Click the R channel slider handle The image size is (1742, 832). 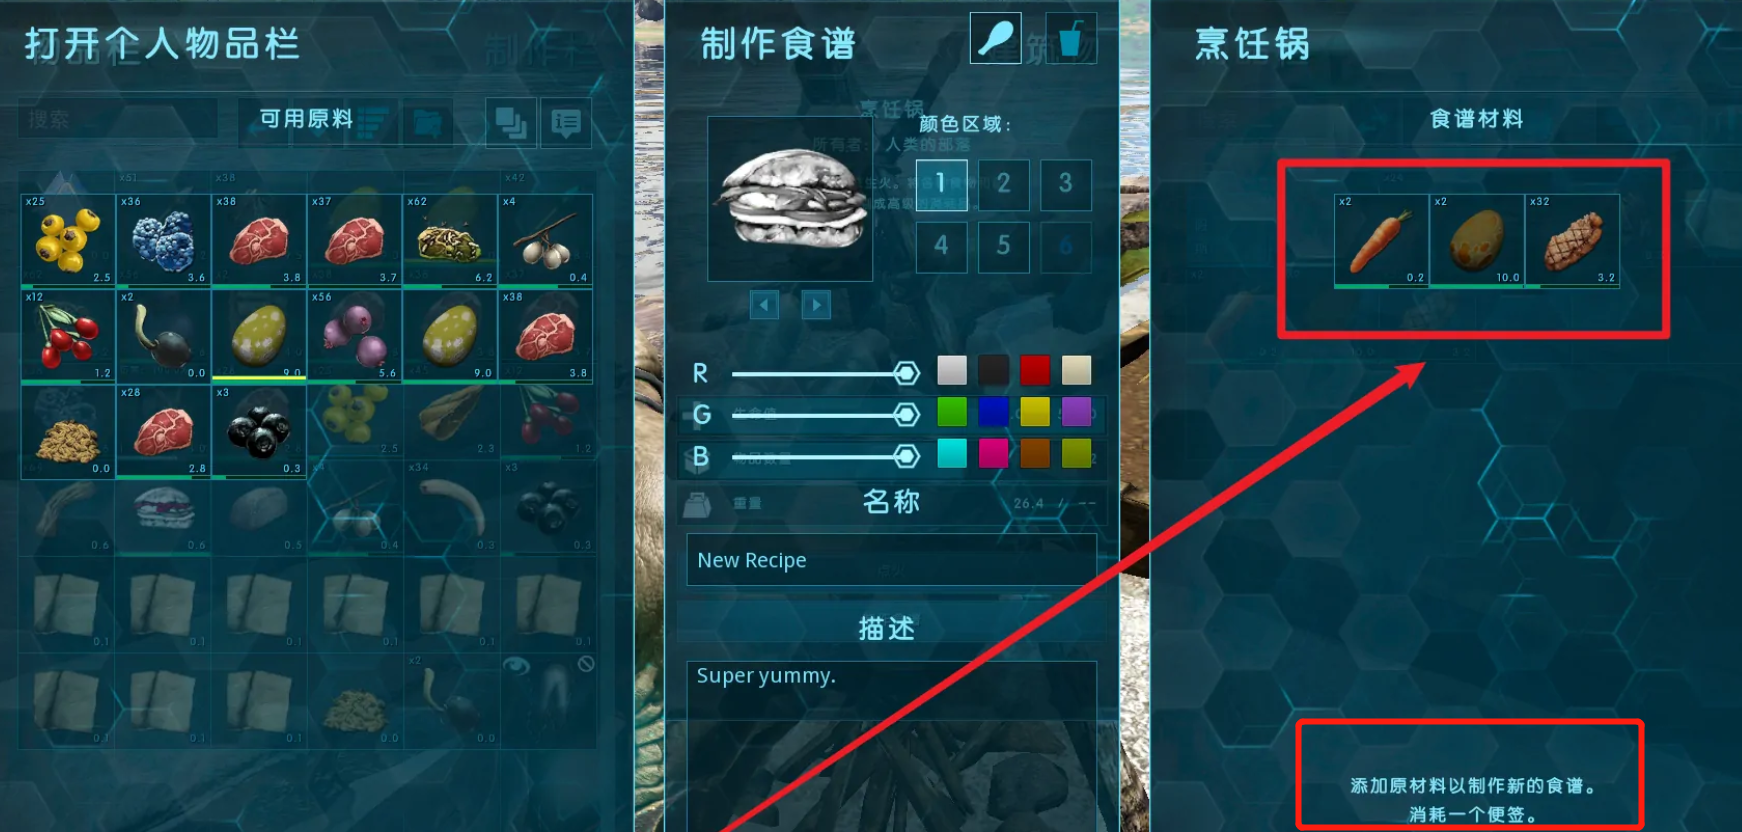pyautogui.click(x=906, y=374)
